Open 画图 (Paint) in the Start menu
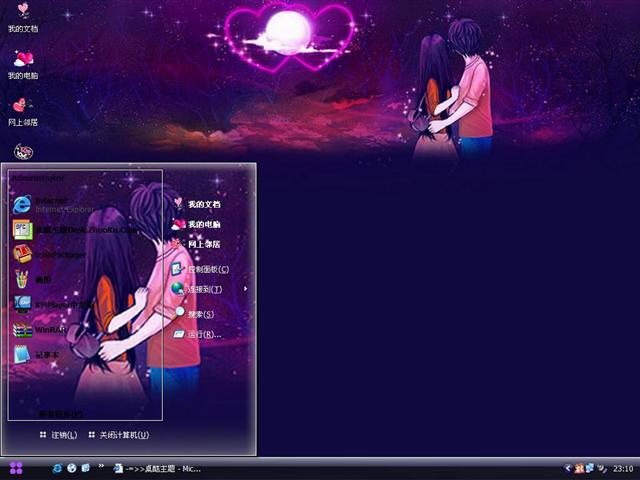This screenshot has width=640, height=480. [32, 280]
